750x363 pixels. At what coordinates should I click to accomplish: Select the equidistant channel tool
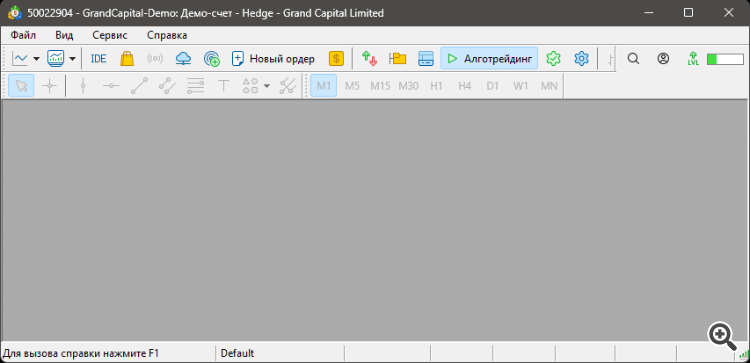[x=167, y=86]
